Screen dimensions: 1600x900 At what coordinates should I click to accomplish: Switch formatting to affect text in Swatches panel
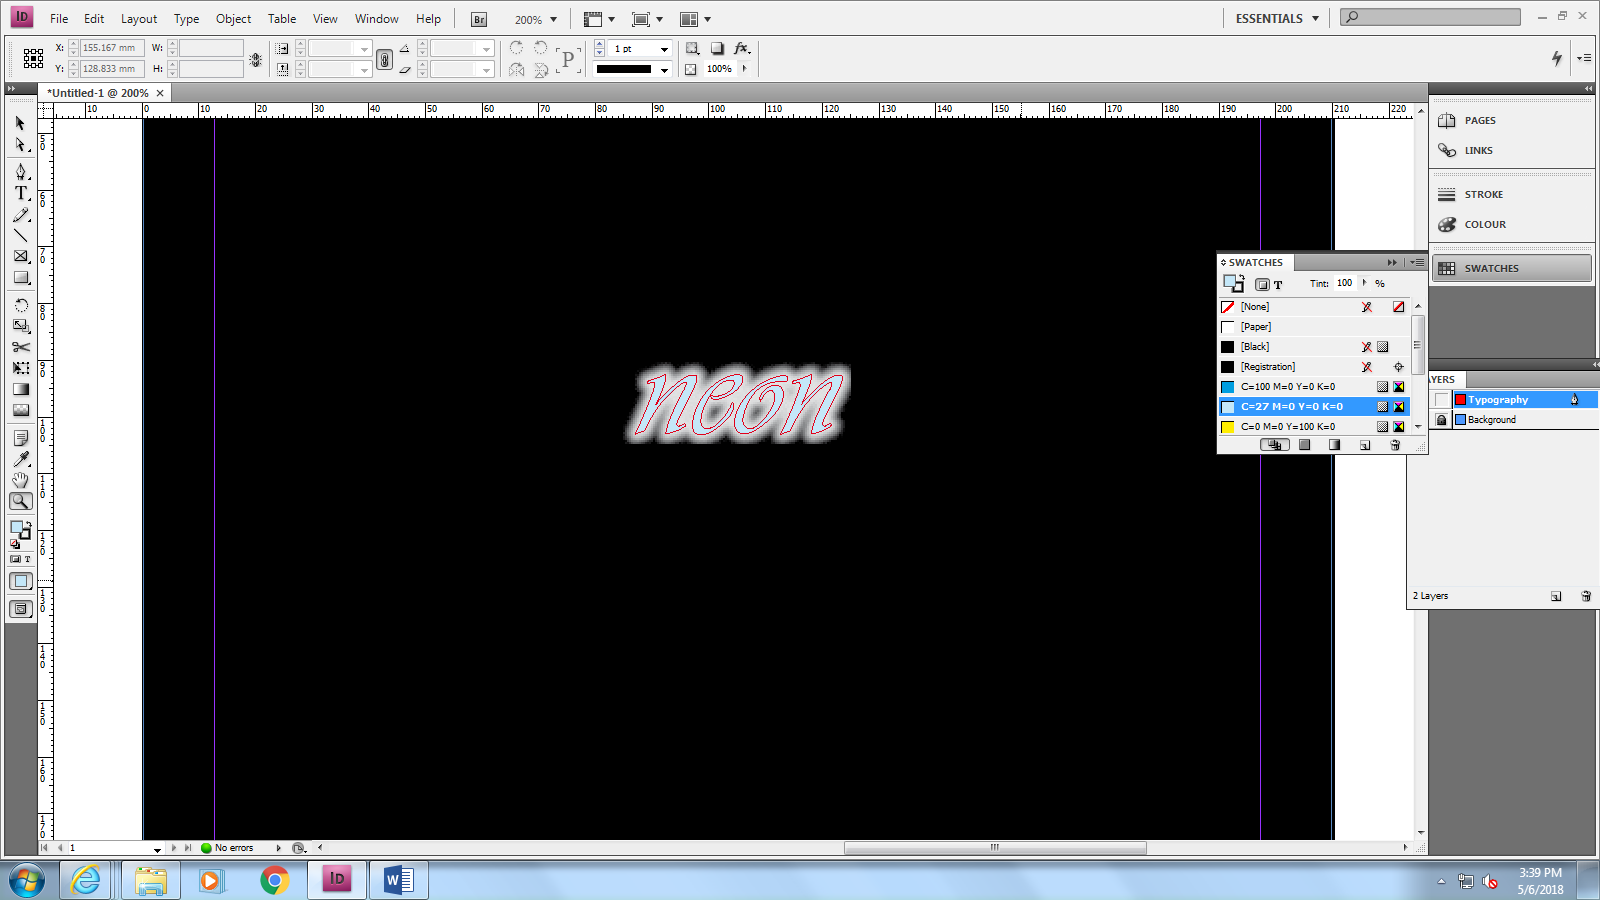pos(1278,284)
